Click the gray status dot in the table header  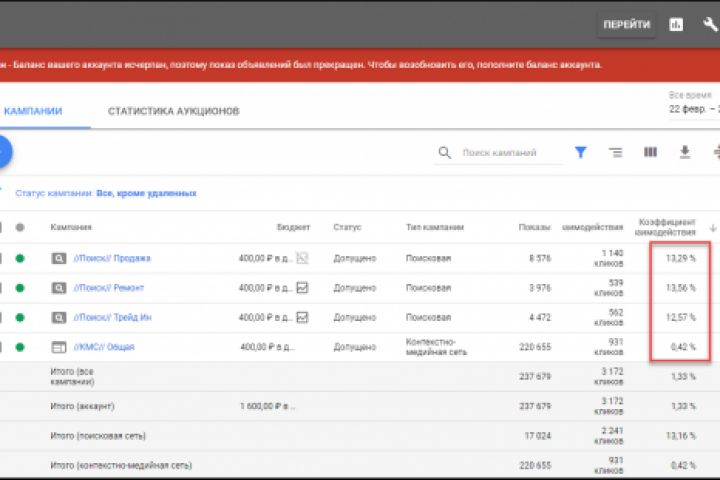tap(19, 228)
